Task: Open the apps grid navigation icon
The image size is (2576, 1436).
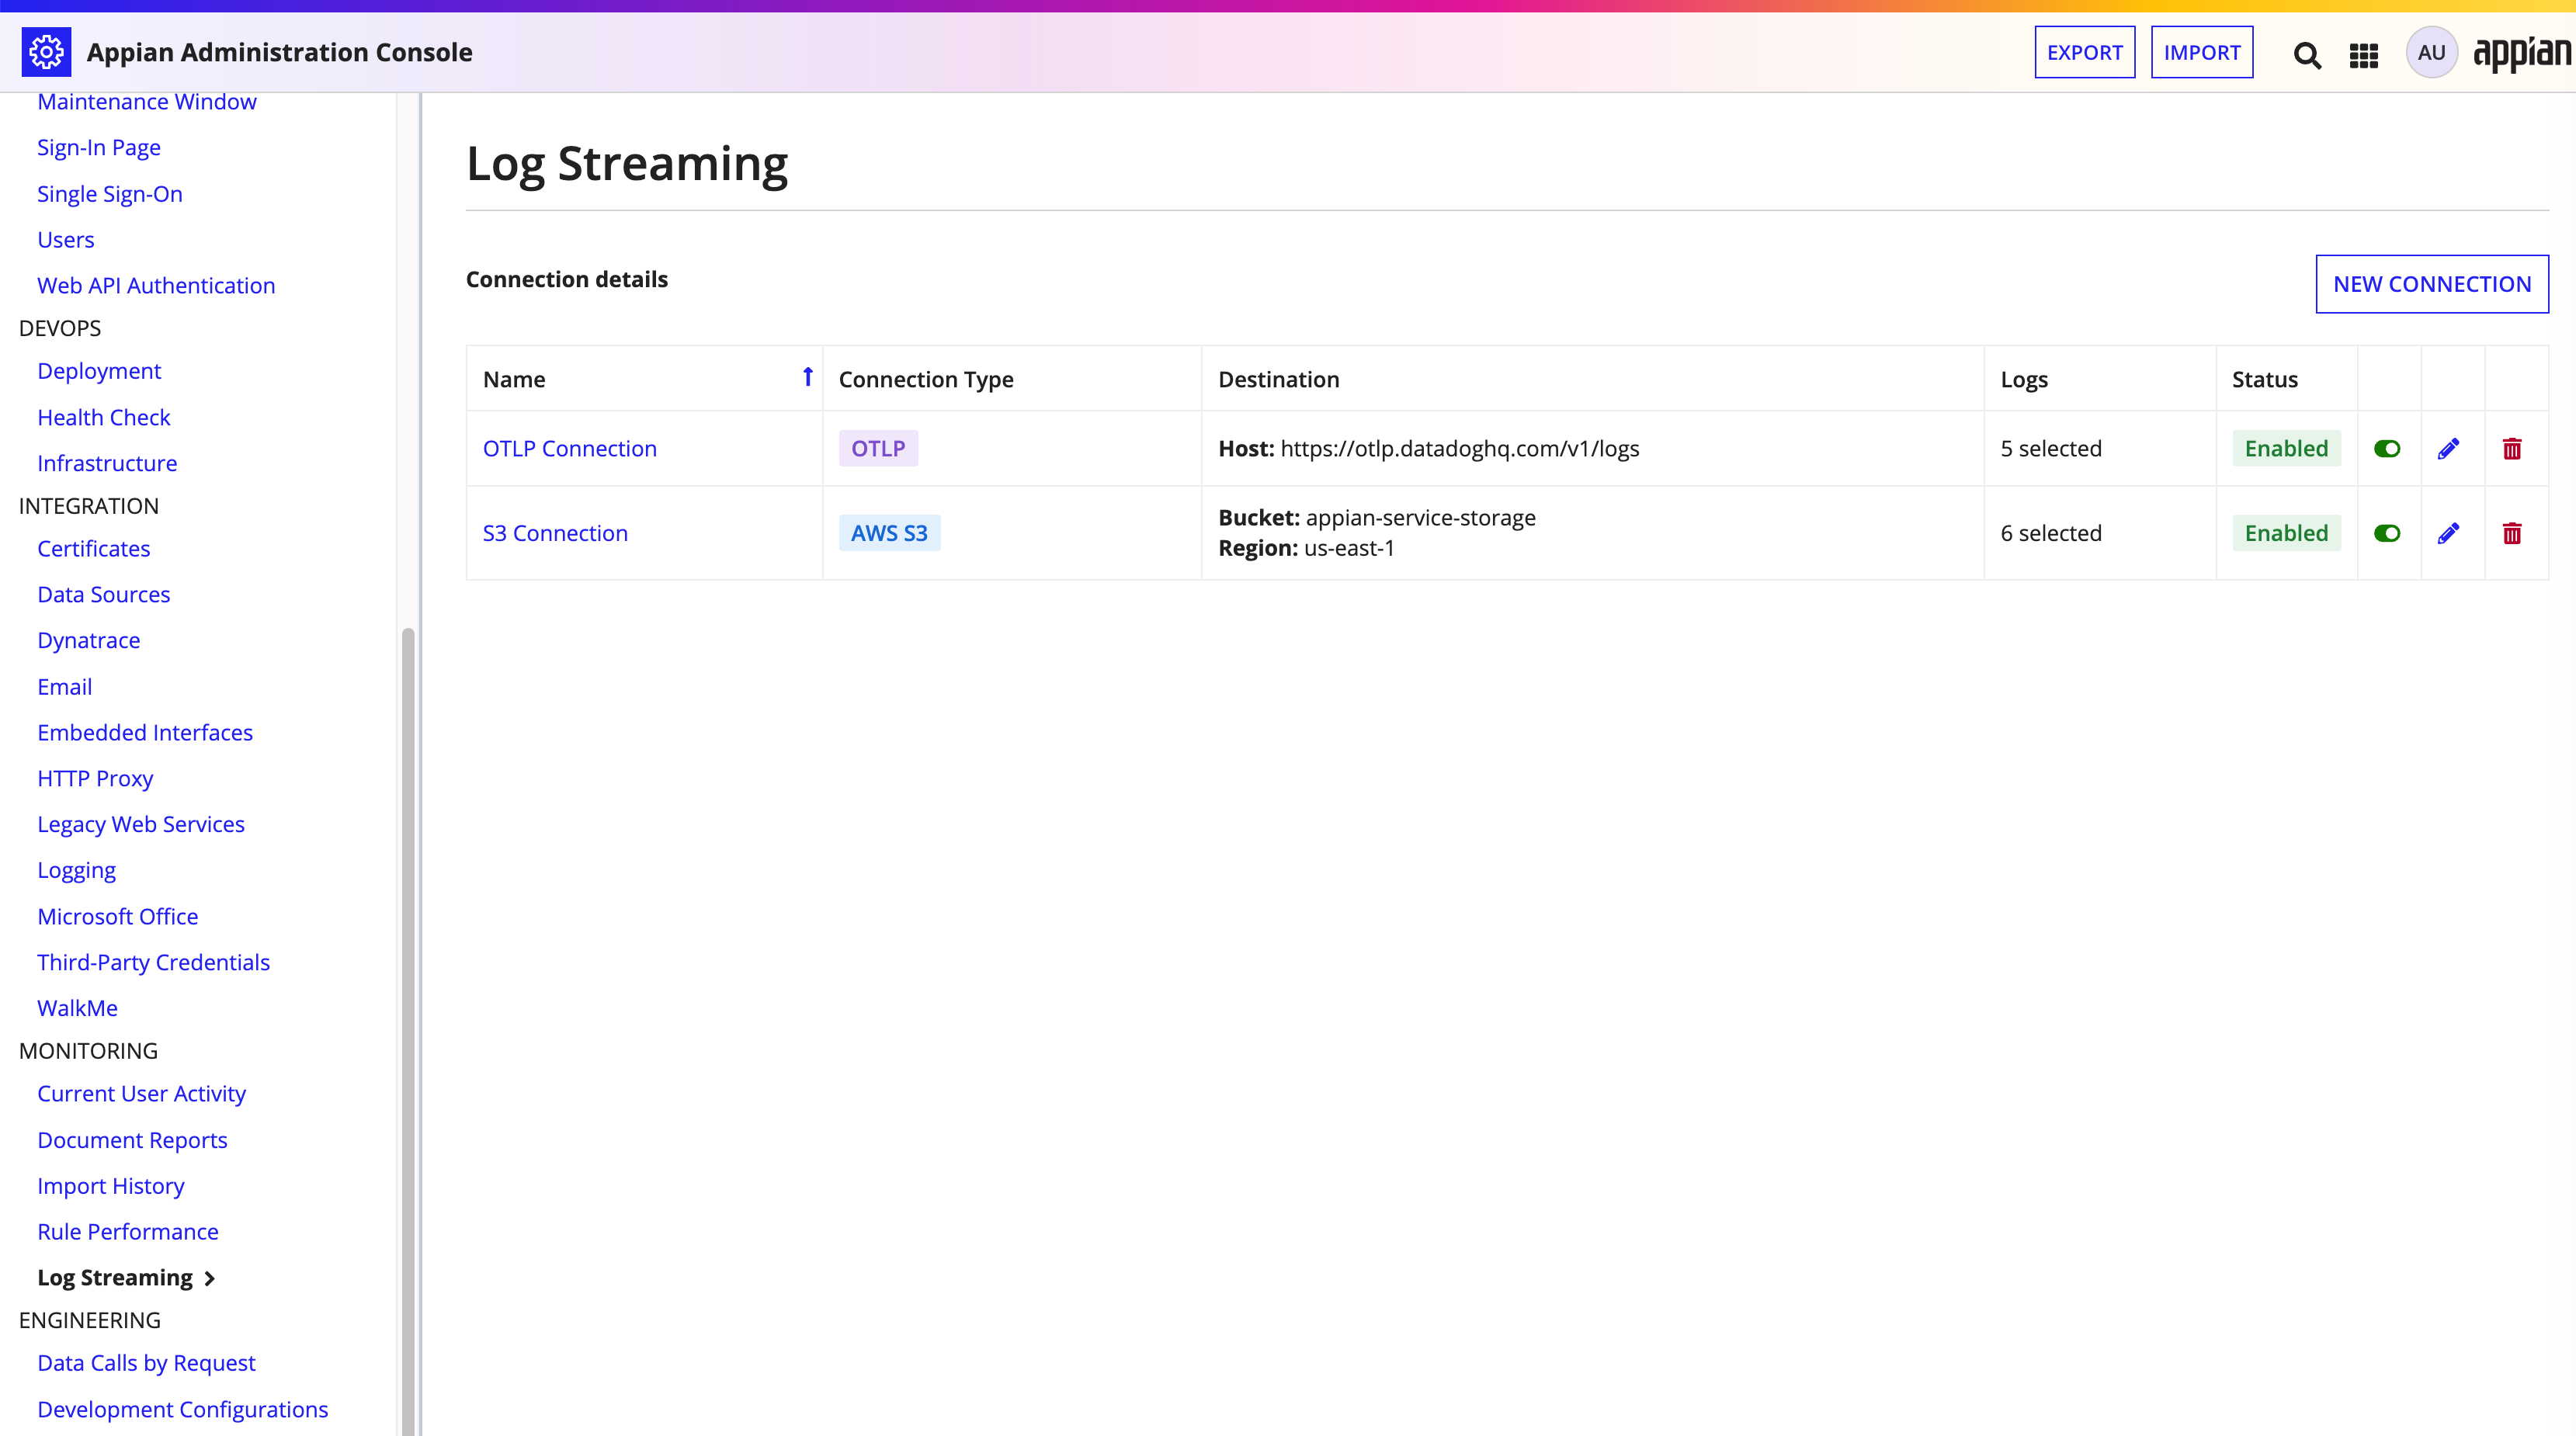Action: pyautogui.click(x=2364, y=55)
